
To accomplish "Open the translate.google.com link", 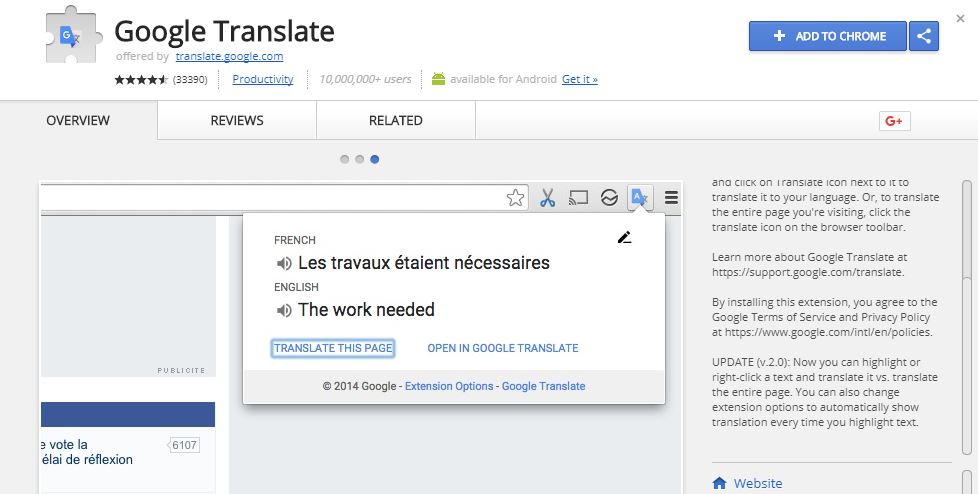I will point(230,56).
